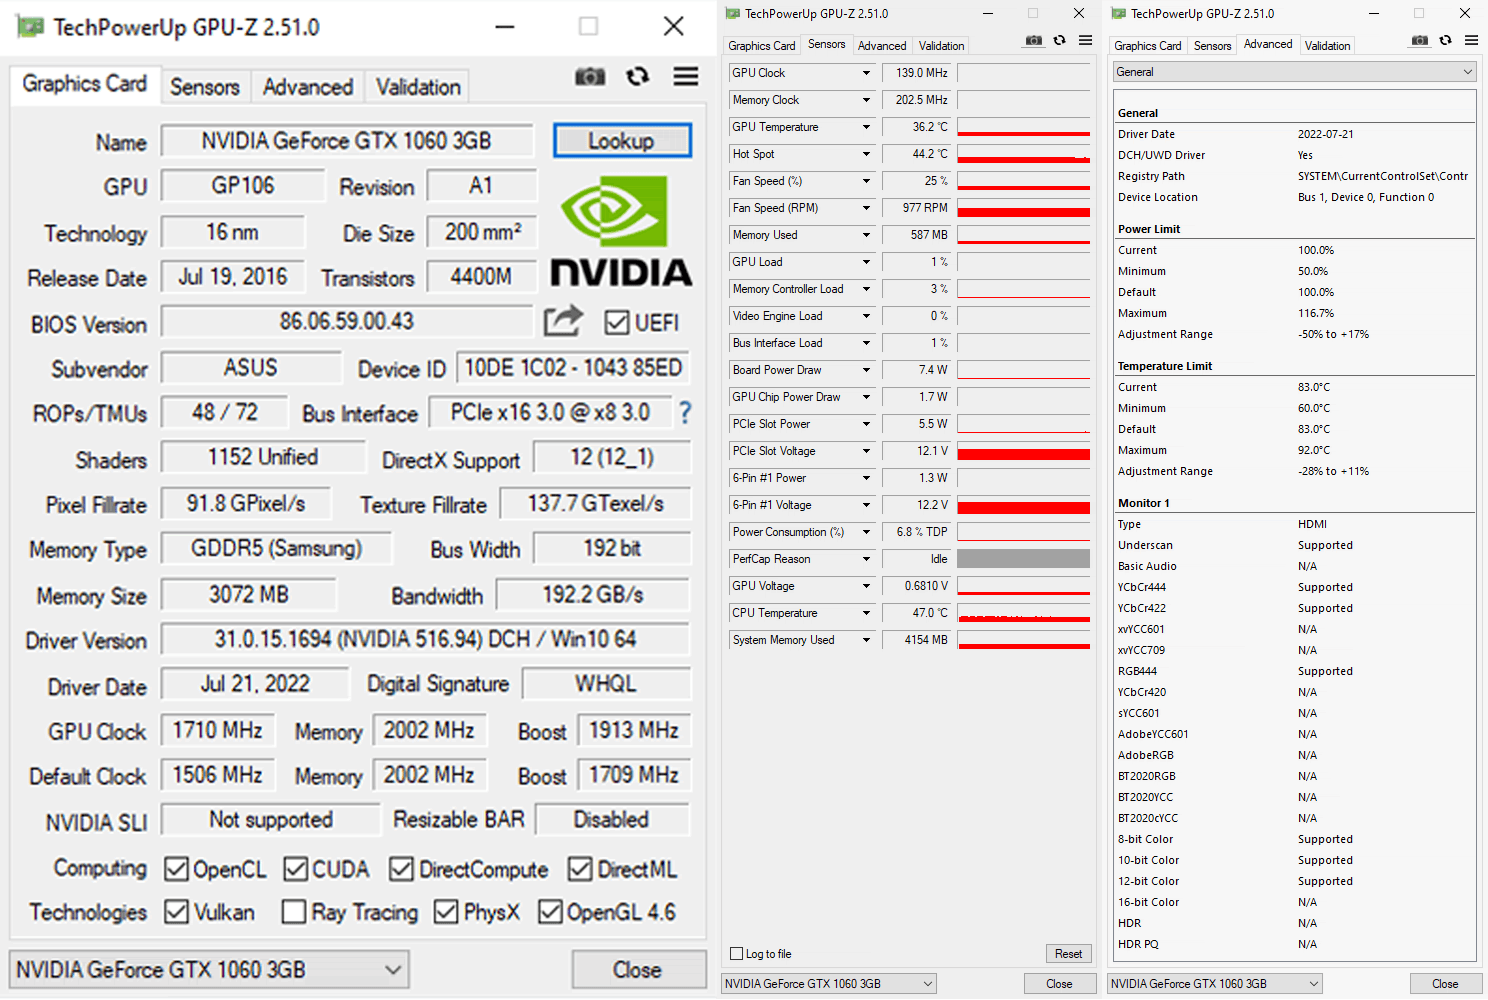The width and height of the screenshot is (1488, 1000).
Task: Toggle the OpenCL checkbox
Action: click(x=176, y=869)
